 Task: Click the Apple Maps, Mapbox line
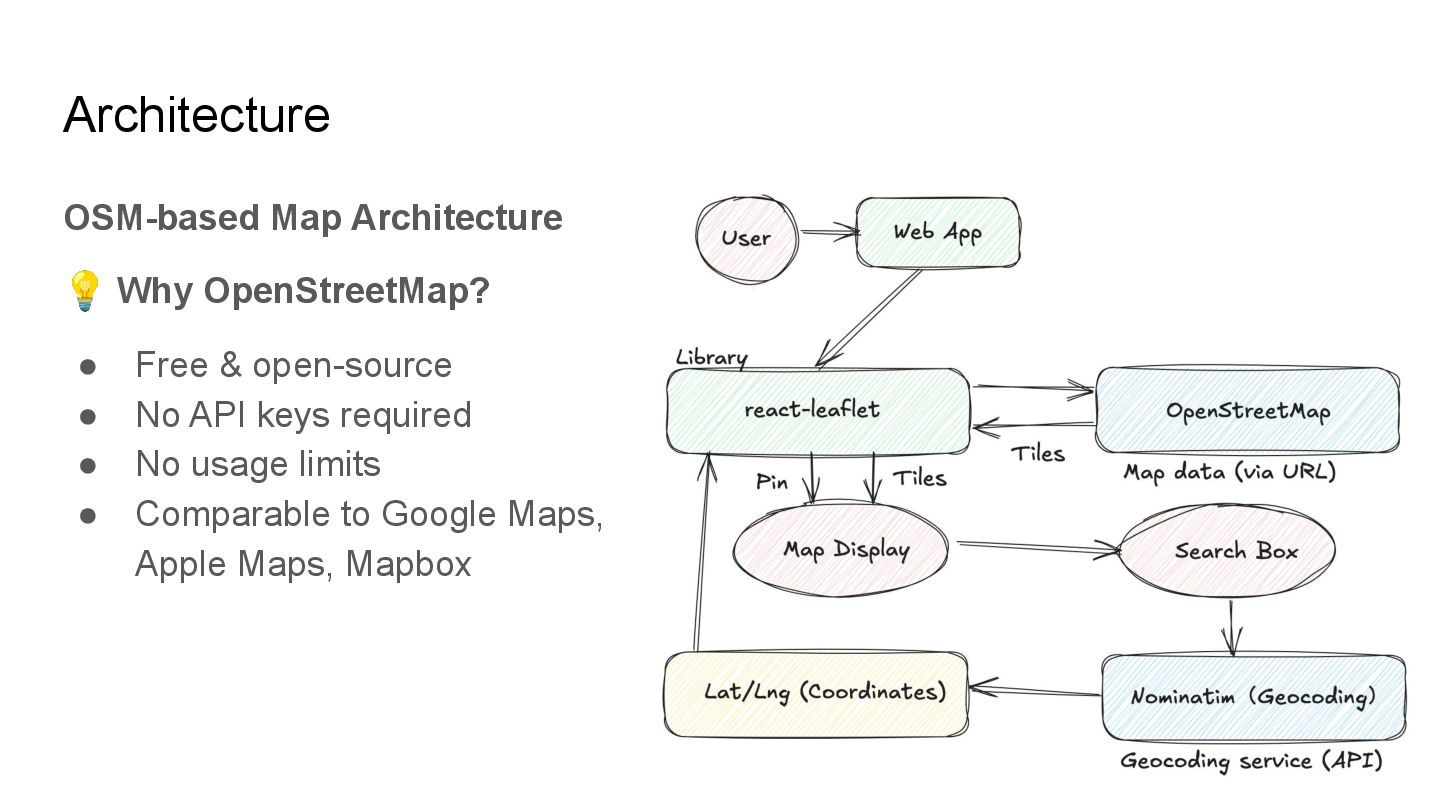coord(303,564)
